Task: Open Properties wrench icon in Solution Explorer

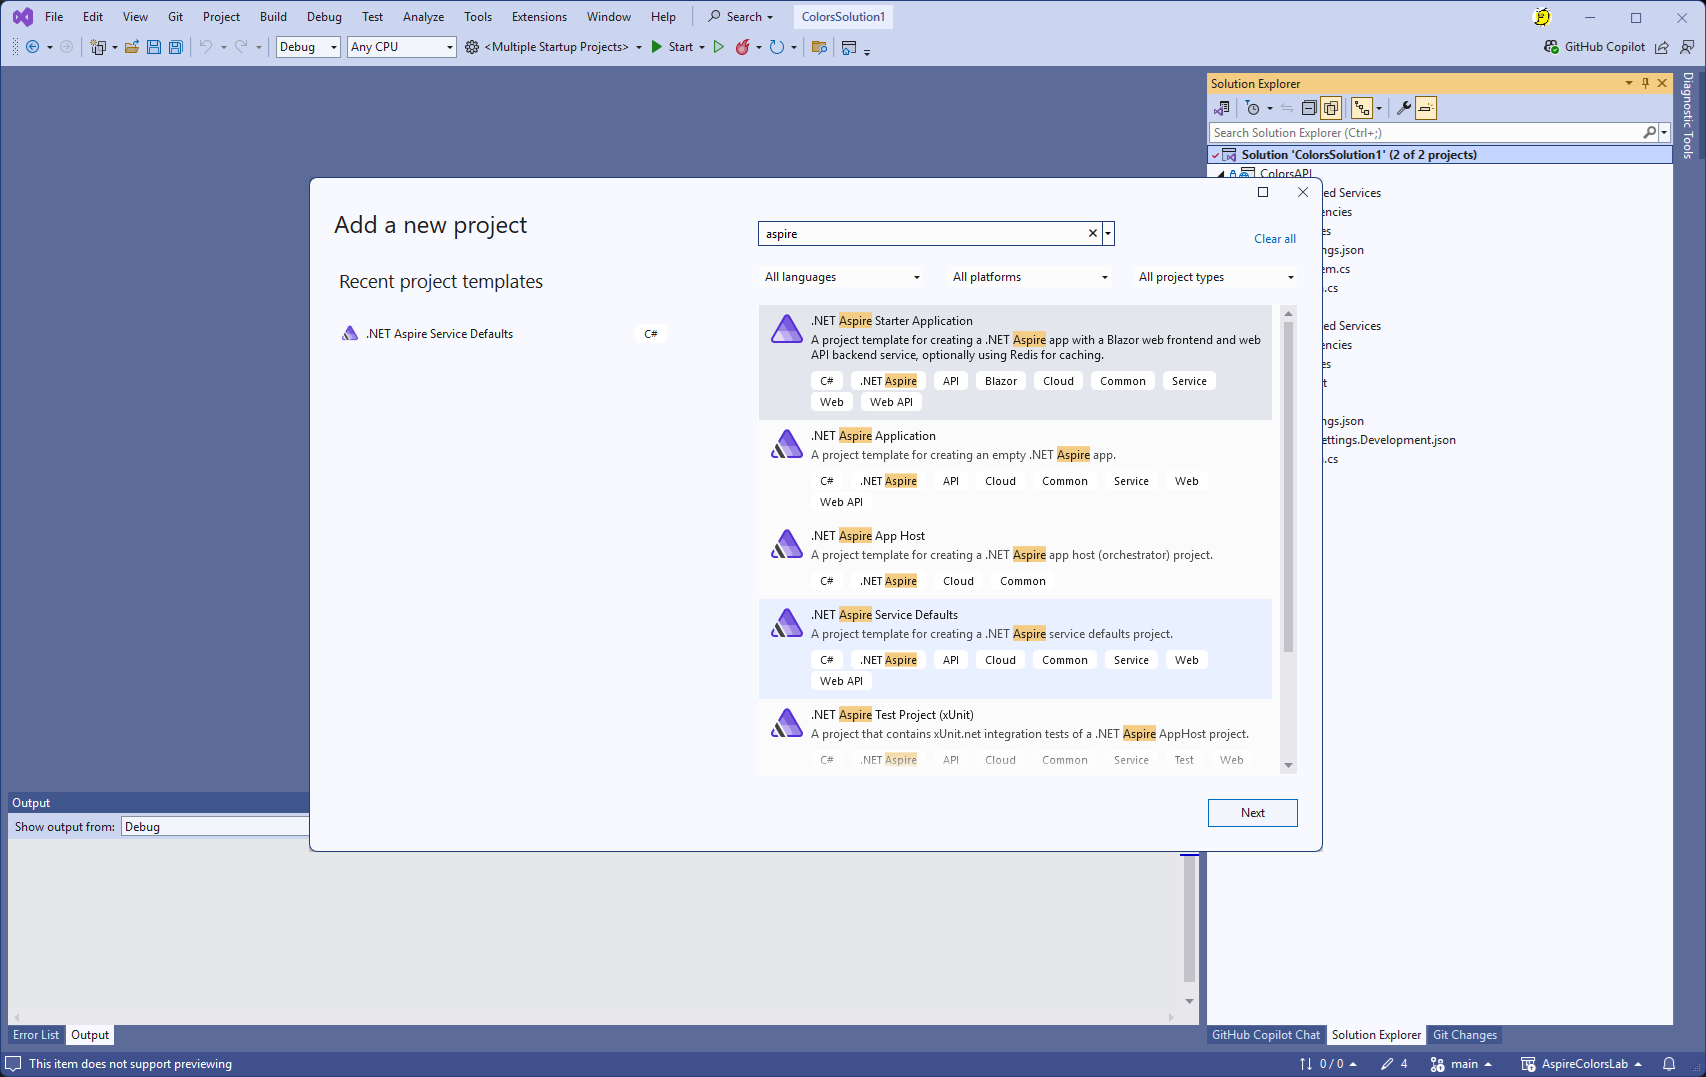Action: (x=1404, y=108)
